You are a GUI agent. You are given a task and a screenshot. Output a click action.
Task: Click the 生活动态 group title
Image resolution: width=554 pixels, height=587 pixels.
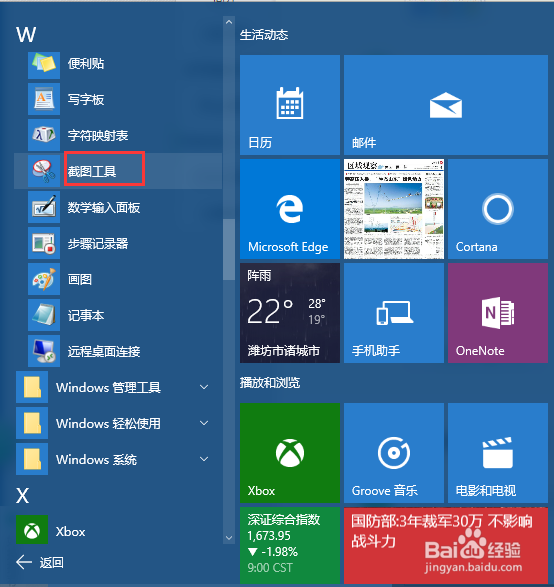click(x=264, y=35)
